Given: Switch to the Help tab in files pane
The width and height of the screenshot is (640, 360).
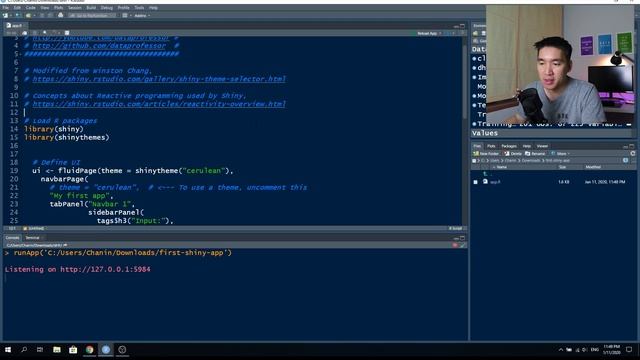Looking at the screenshot, I should (x=527, y=146).
